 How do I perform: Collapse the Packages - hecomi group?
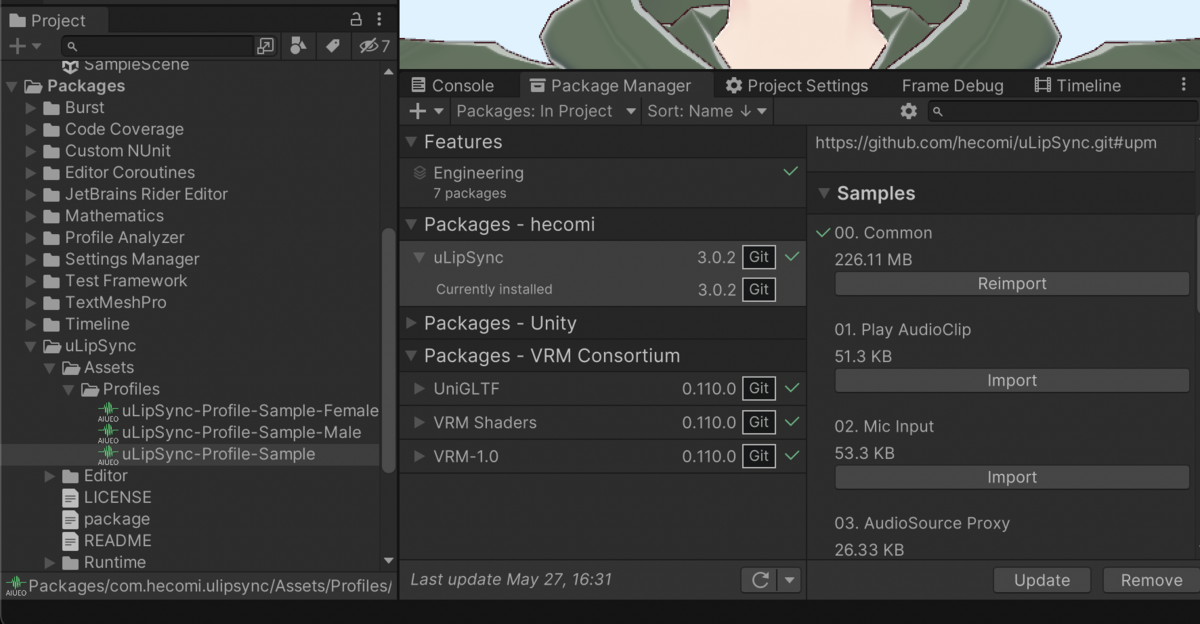411,225
